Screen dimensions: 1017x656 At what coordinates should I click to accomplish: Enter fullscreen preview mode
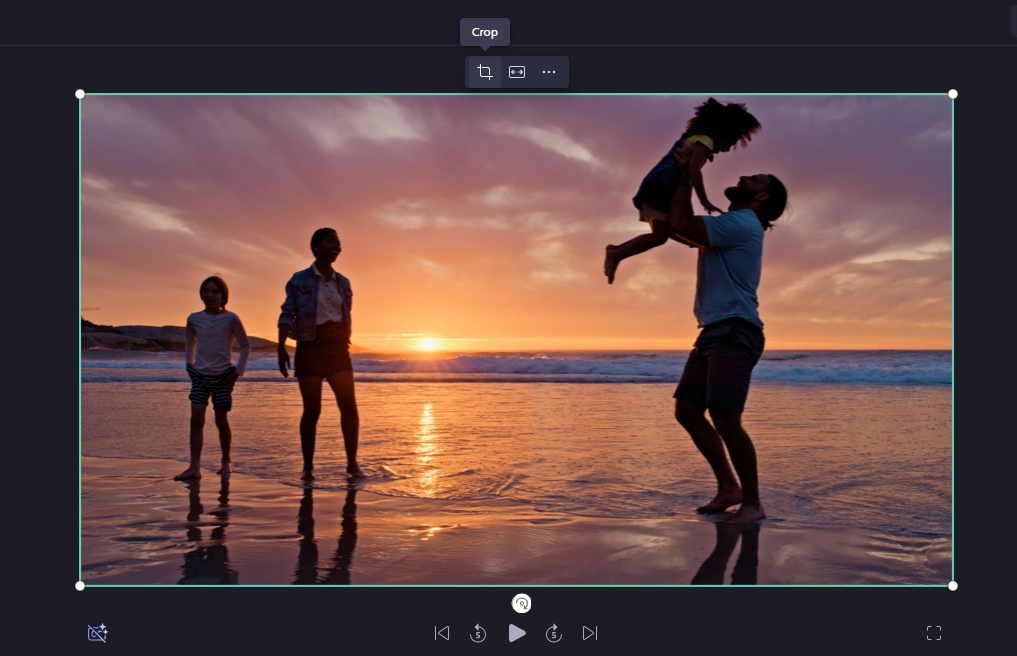pyautogui.click(x=933, y=632)
